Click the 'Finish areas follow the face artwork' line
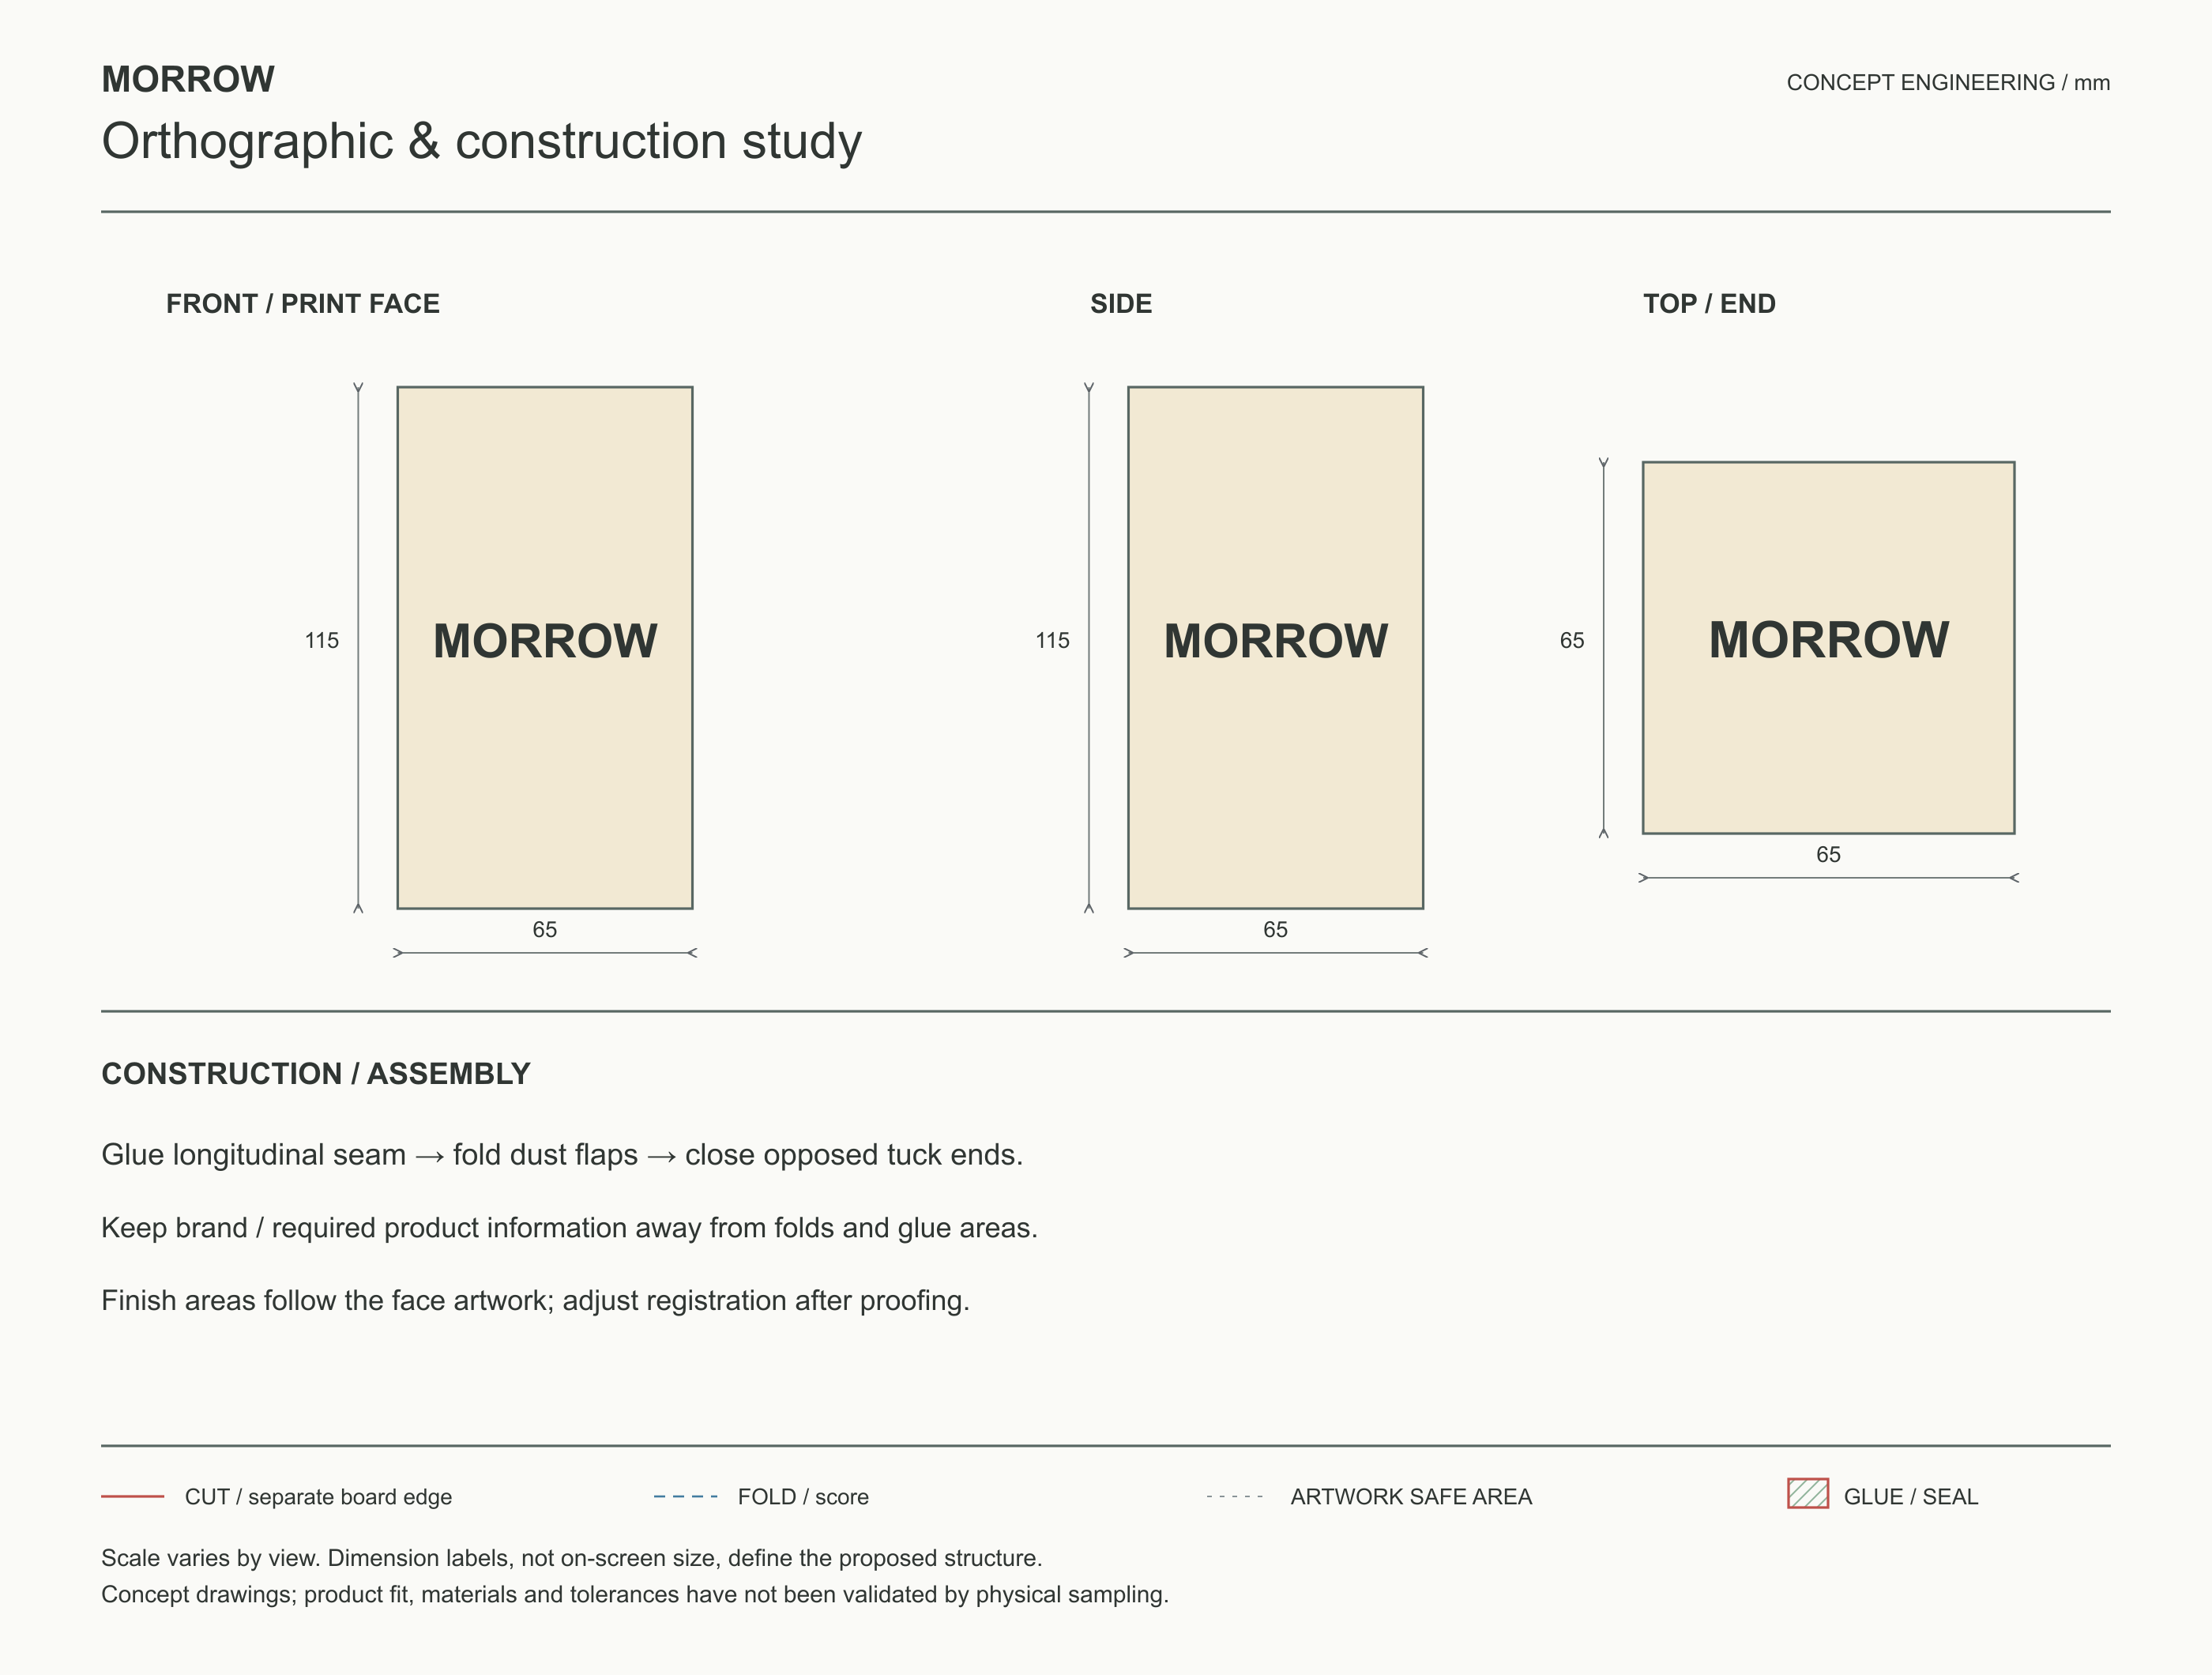Viewport: 2212px width, 1675px height. pos(536,1301)
